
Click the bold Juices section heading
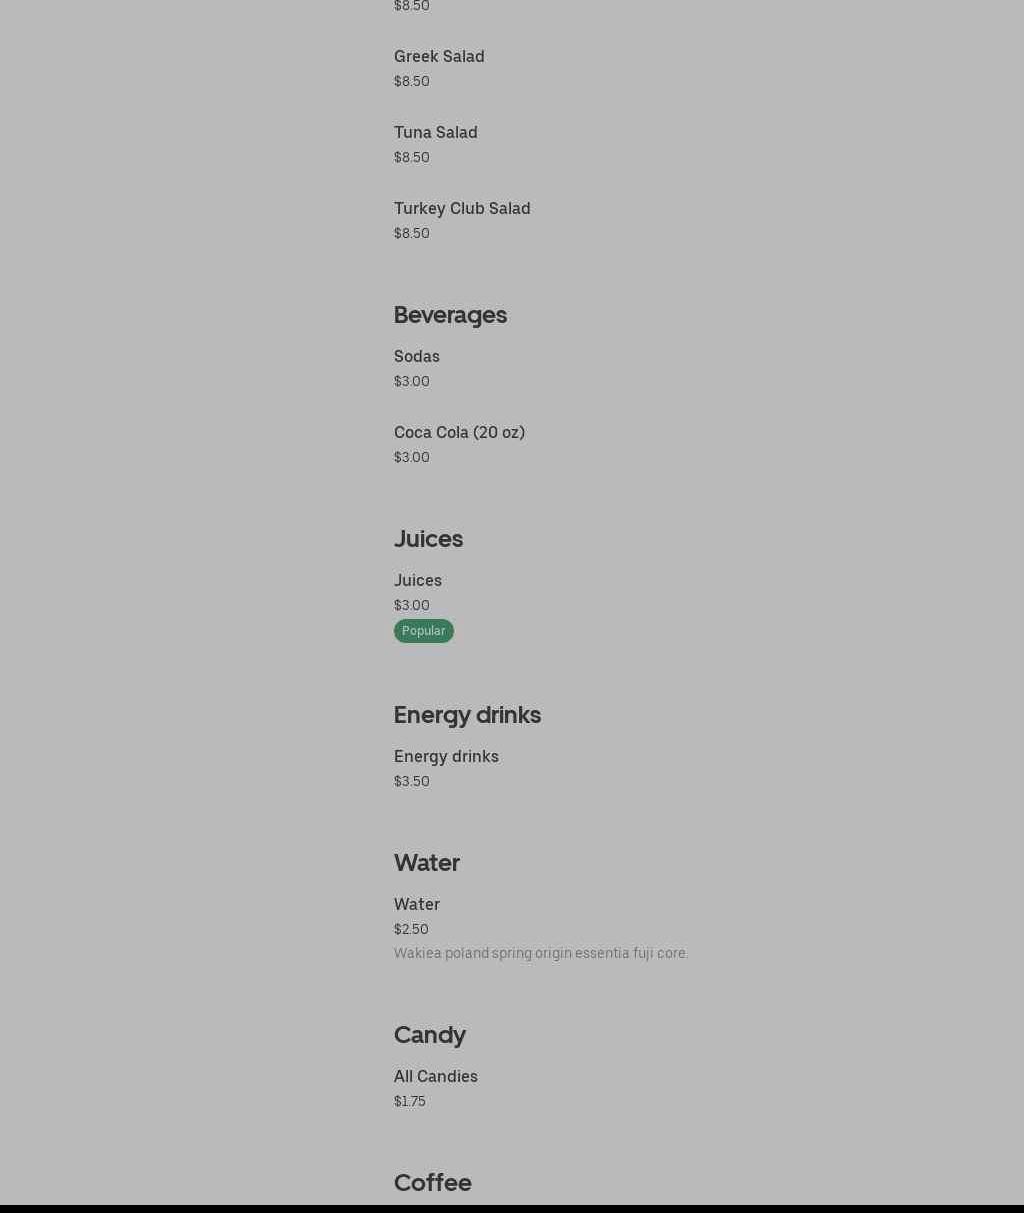point(428,539)
